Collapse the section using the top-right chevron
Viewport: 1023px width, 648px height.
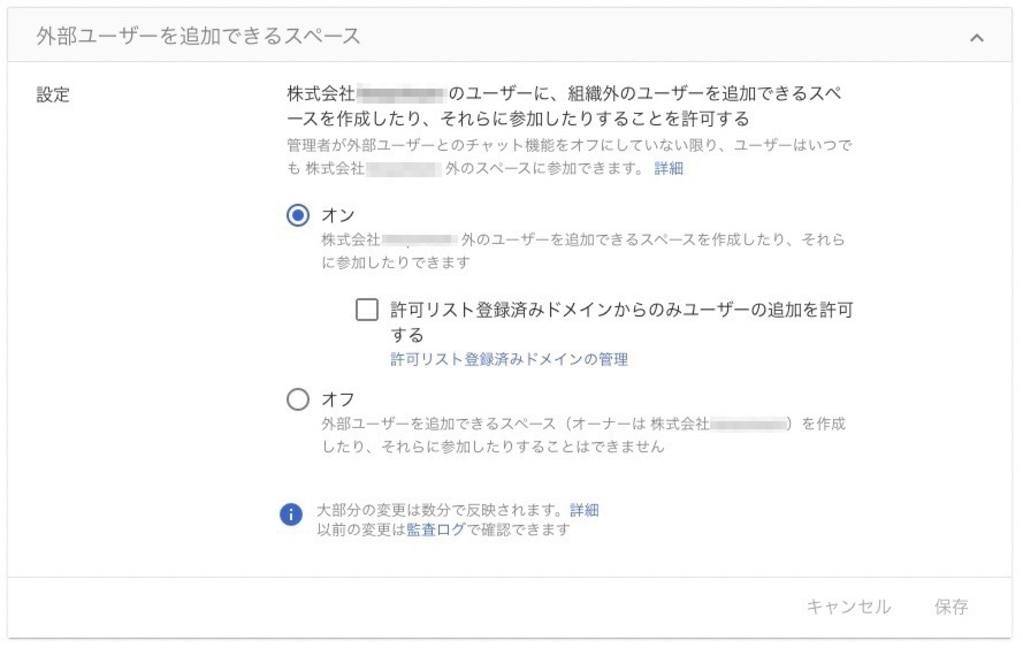point(977,37)
